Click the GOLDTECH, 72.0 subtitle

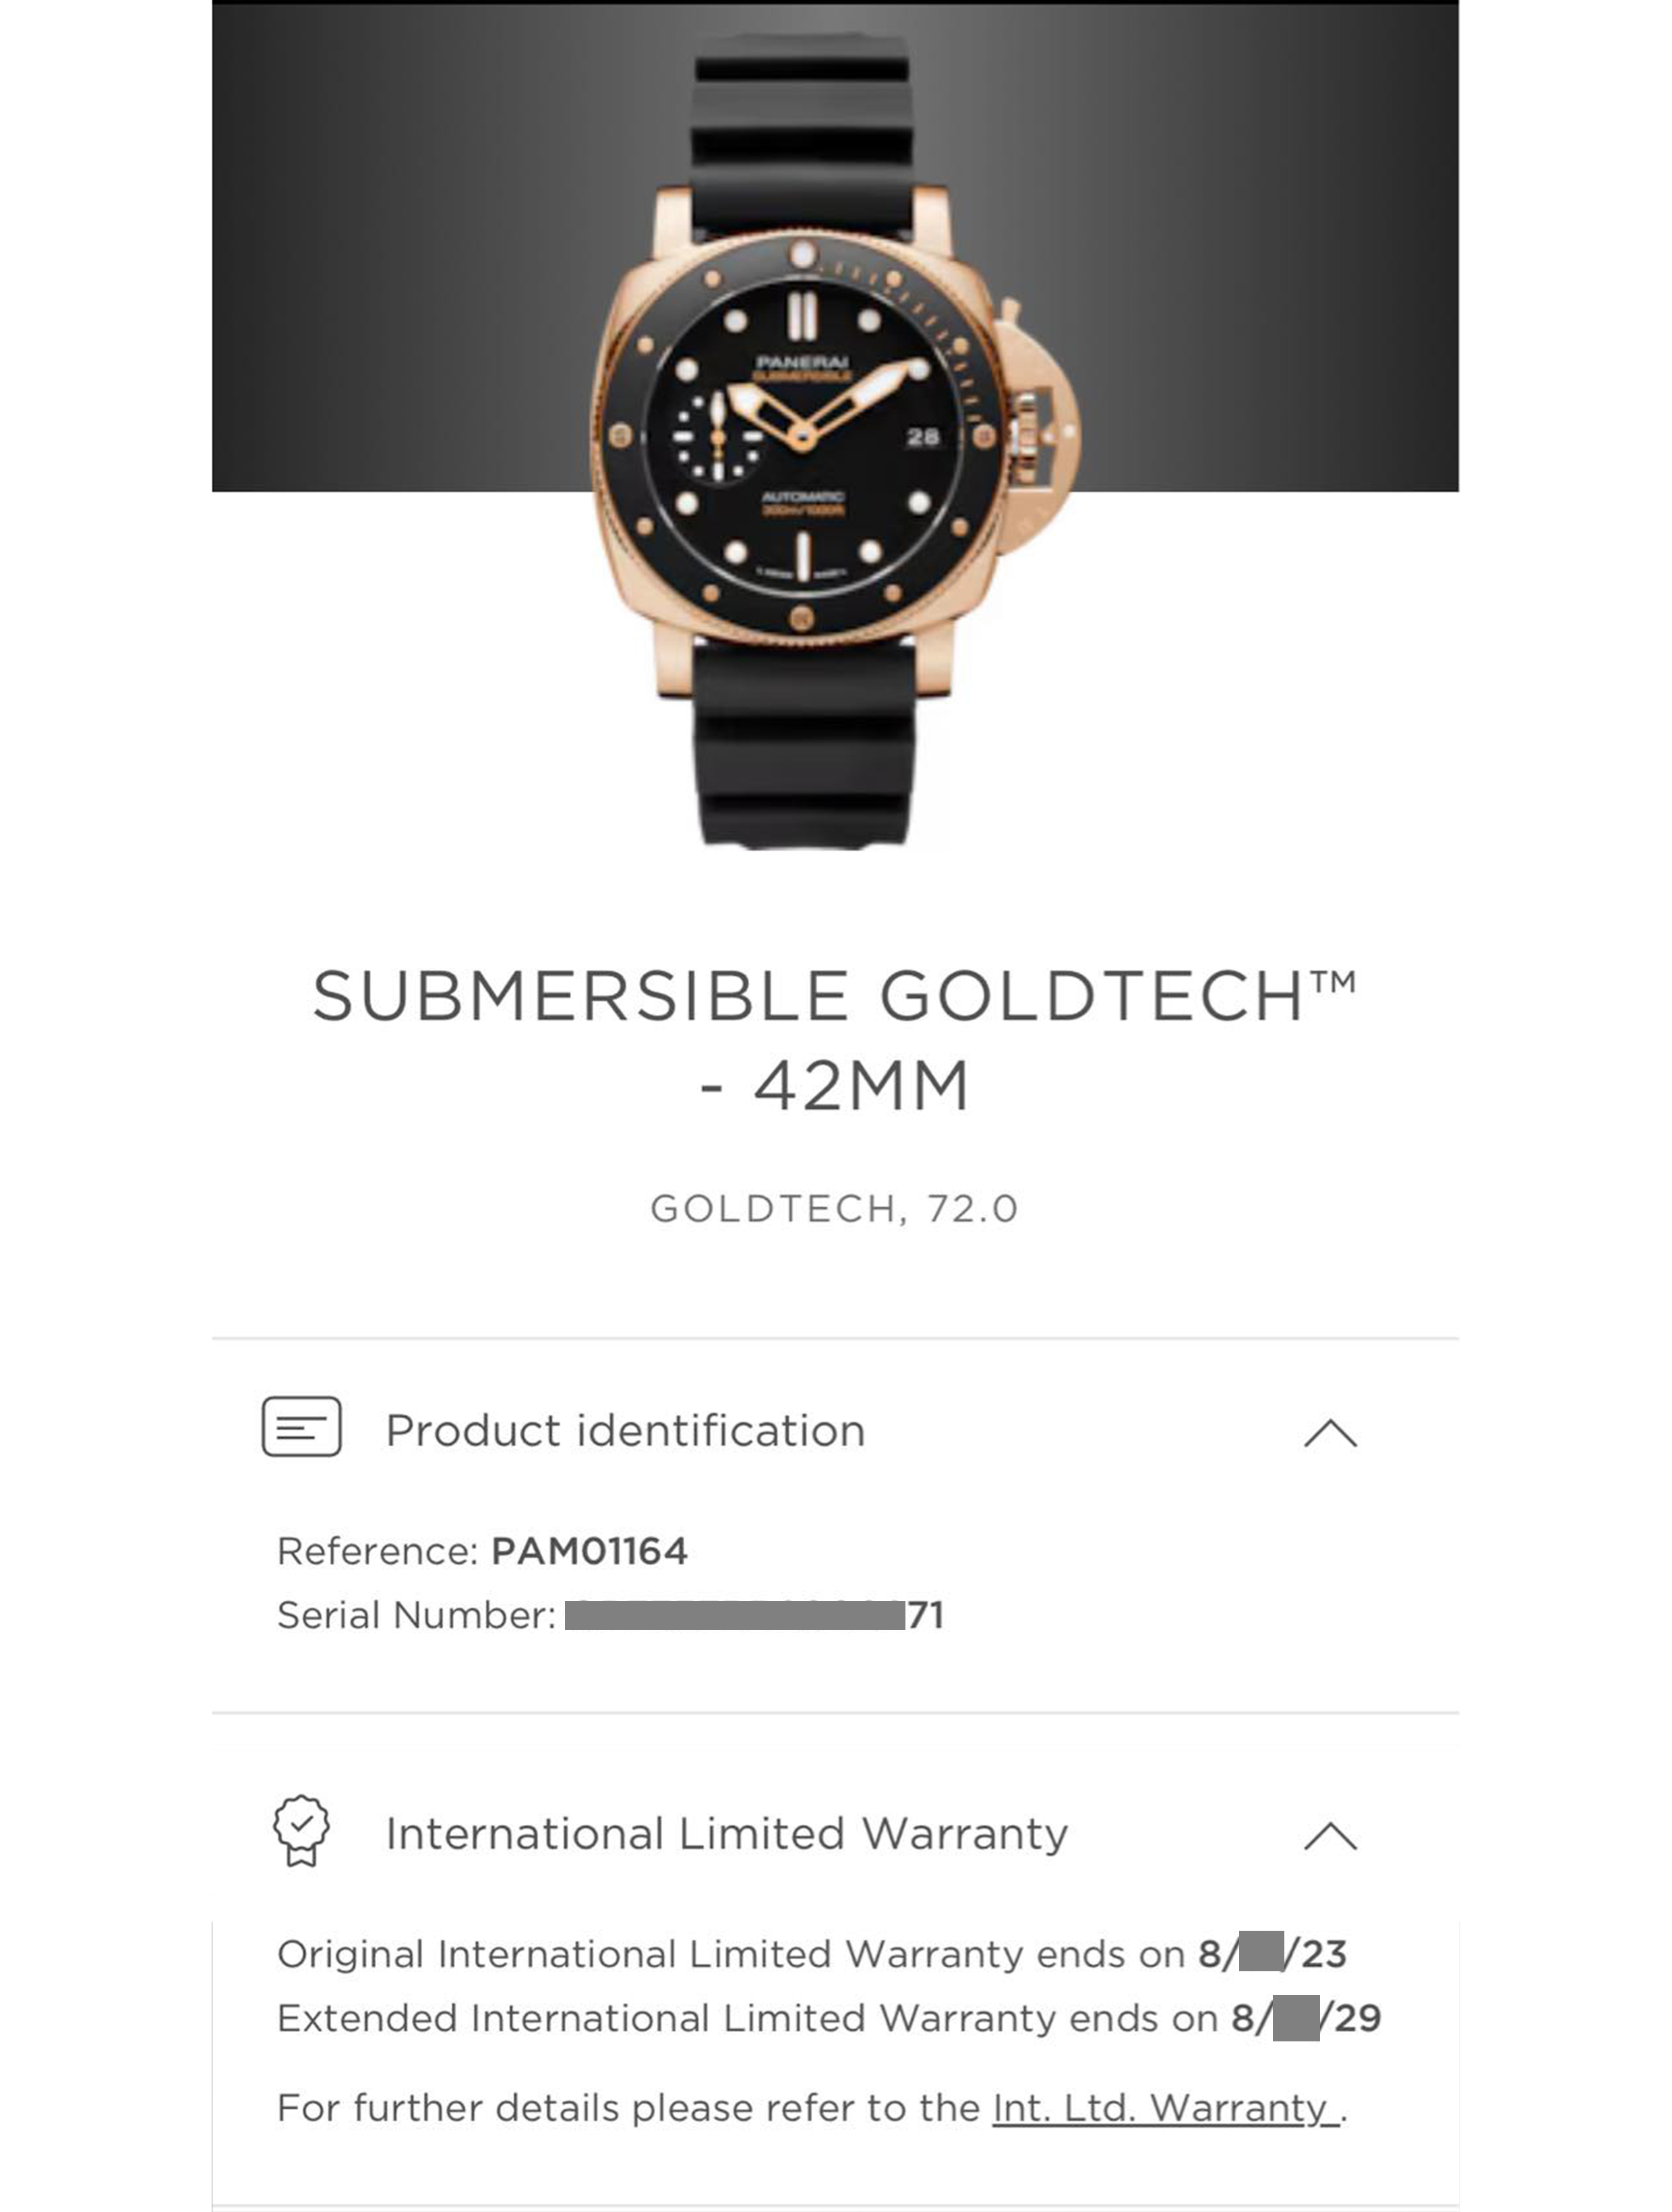[834, 1209]
